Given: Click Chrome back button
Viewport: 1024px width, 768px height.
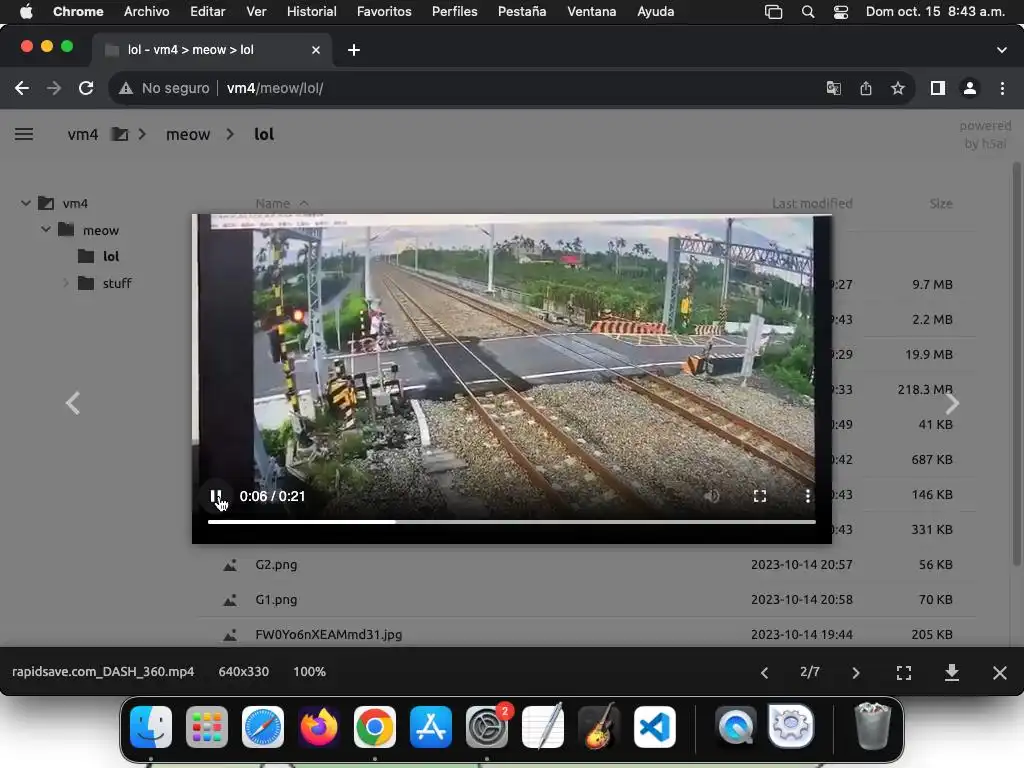Looking at the screenshot, I should point(22,88).
